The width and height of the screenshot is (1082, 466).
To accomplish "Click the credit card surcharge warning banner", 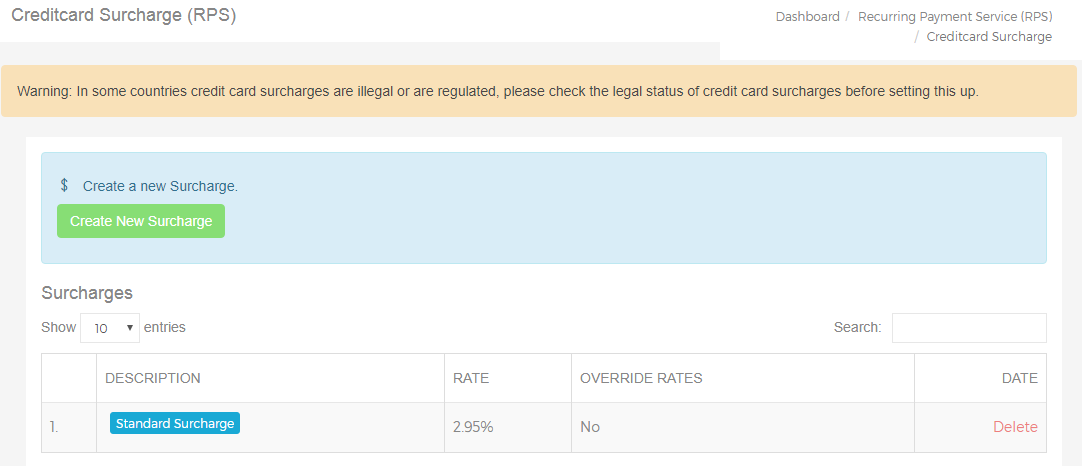I will pos(539,91).
